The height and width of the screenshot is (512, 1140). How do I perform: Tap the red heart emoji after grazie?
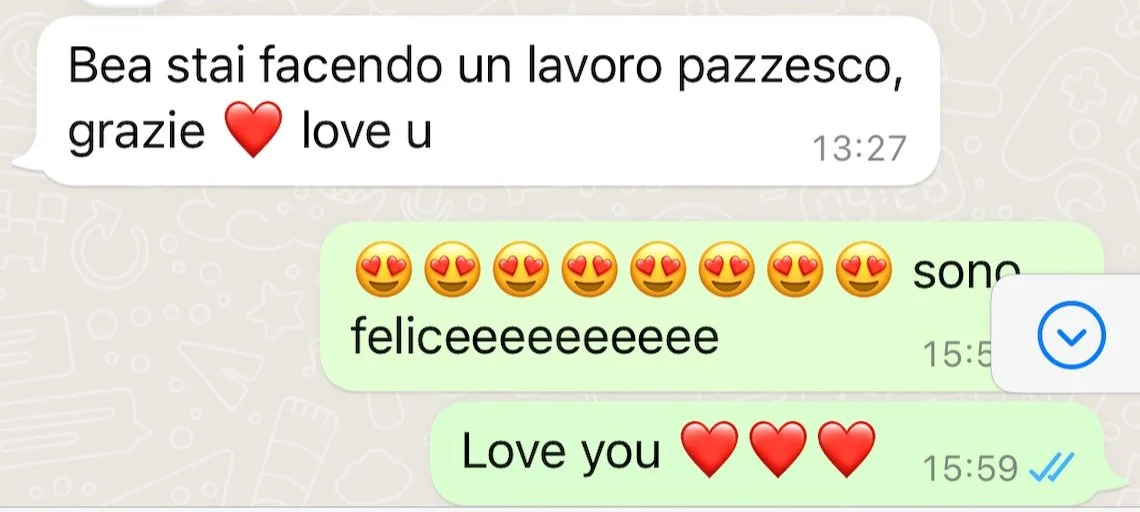point(252,129)
